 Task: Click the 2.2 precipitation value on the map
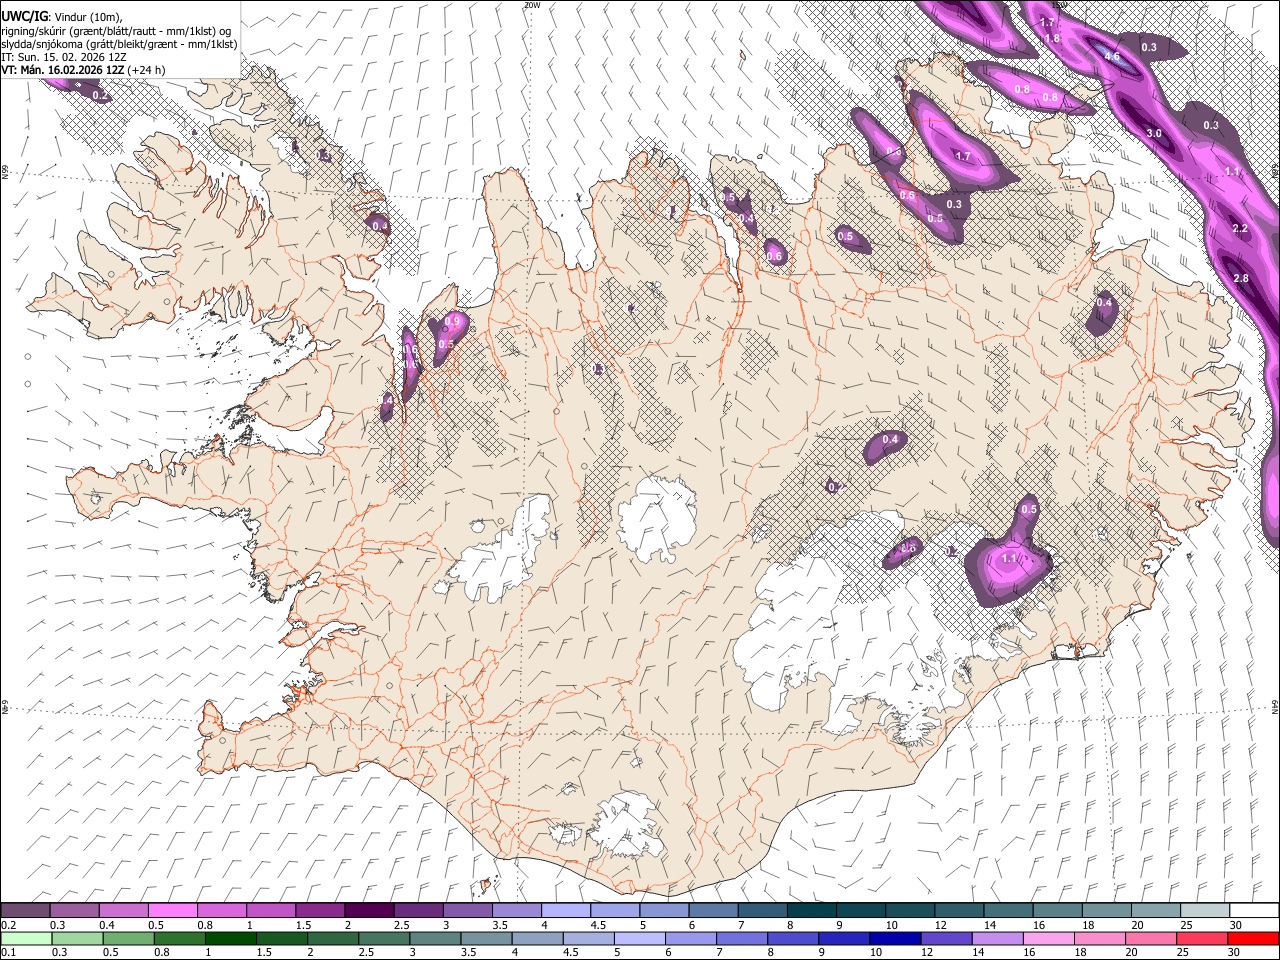(1240, 229)
